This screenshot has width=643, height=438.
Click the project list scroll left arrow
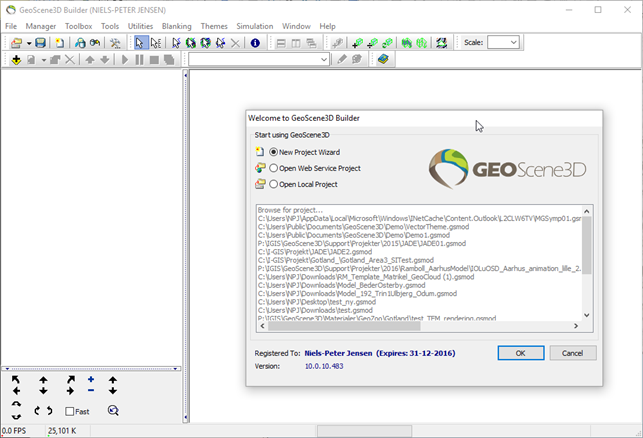[x=263, y=326]
